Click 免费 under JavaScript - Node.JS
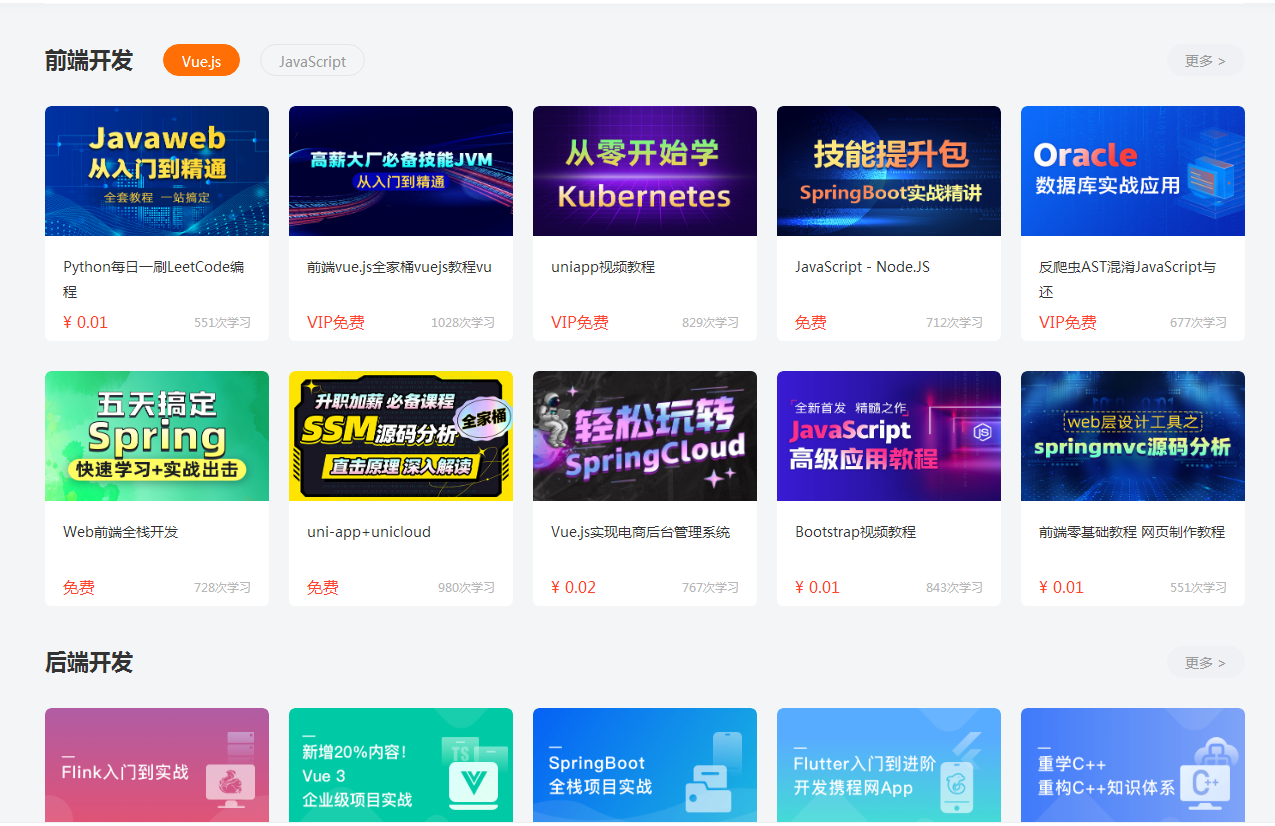 coord(811,322)
